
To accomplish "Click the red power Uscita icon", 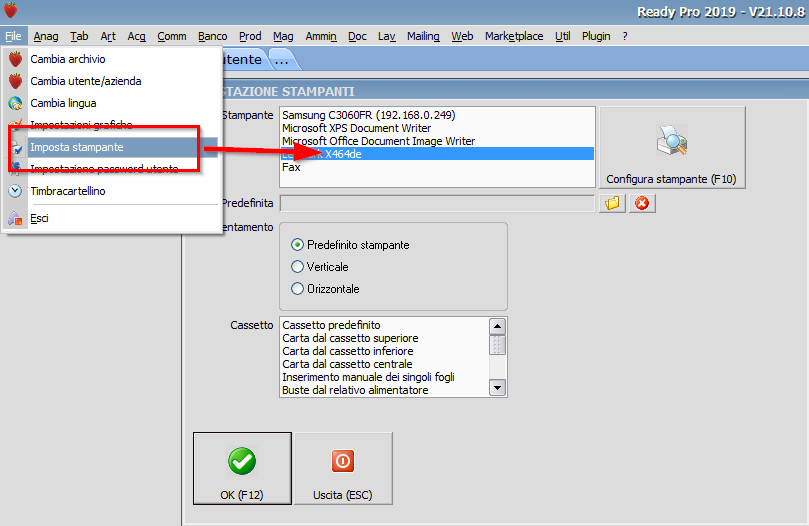I will (343, 461).
